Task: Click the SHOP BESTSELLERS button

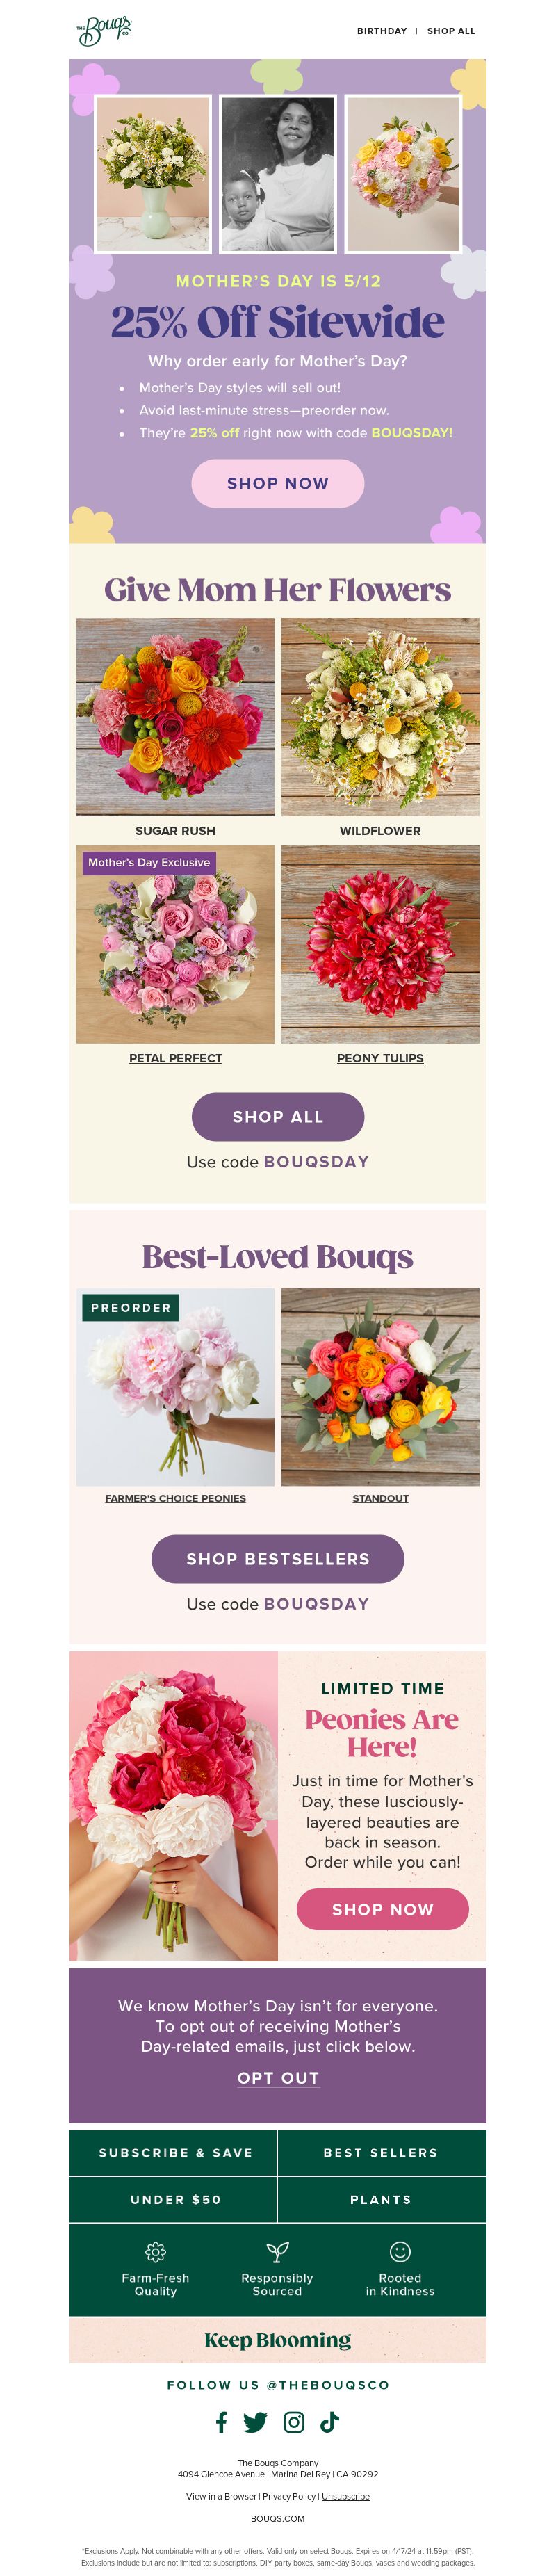Action: [x=278, y=1558]
